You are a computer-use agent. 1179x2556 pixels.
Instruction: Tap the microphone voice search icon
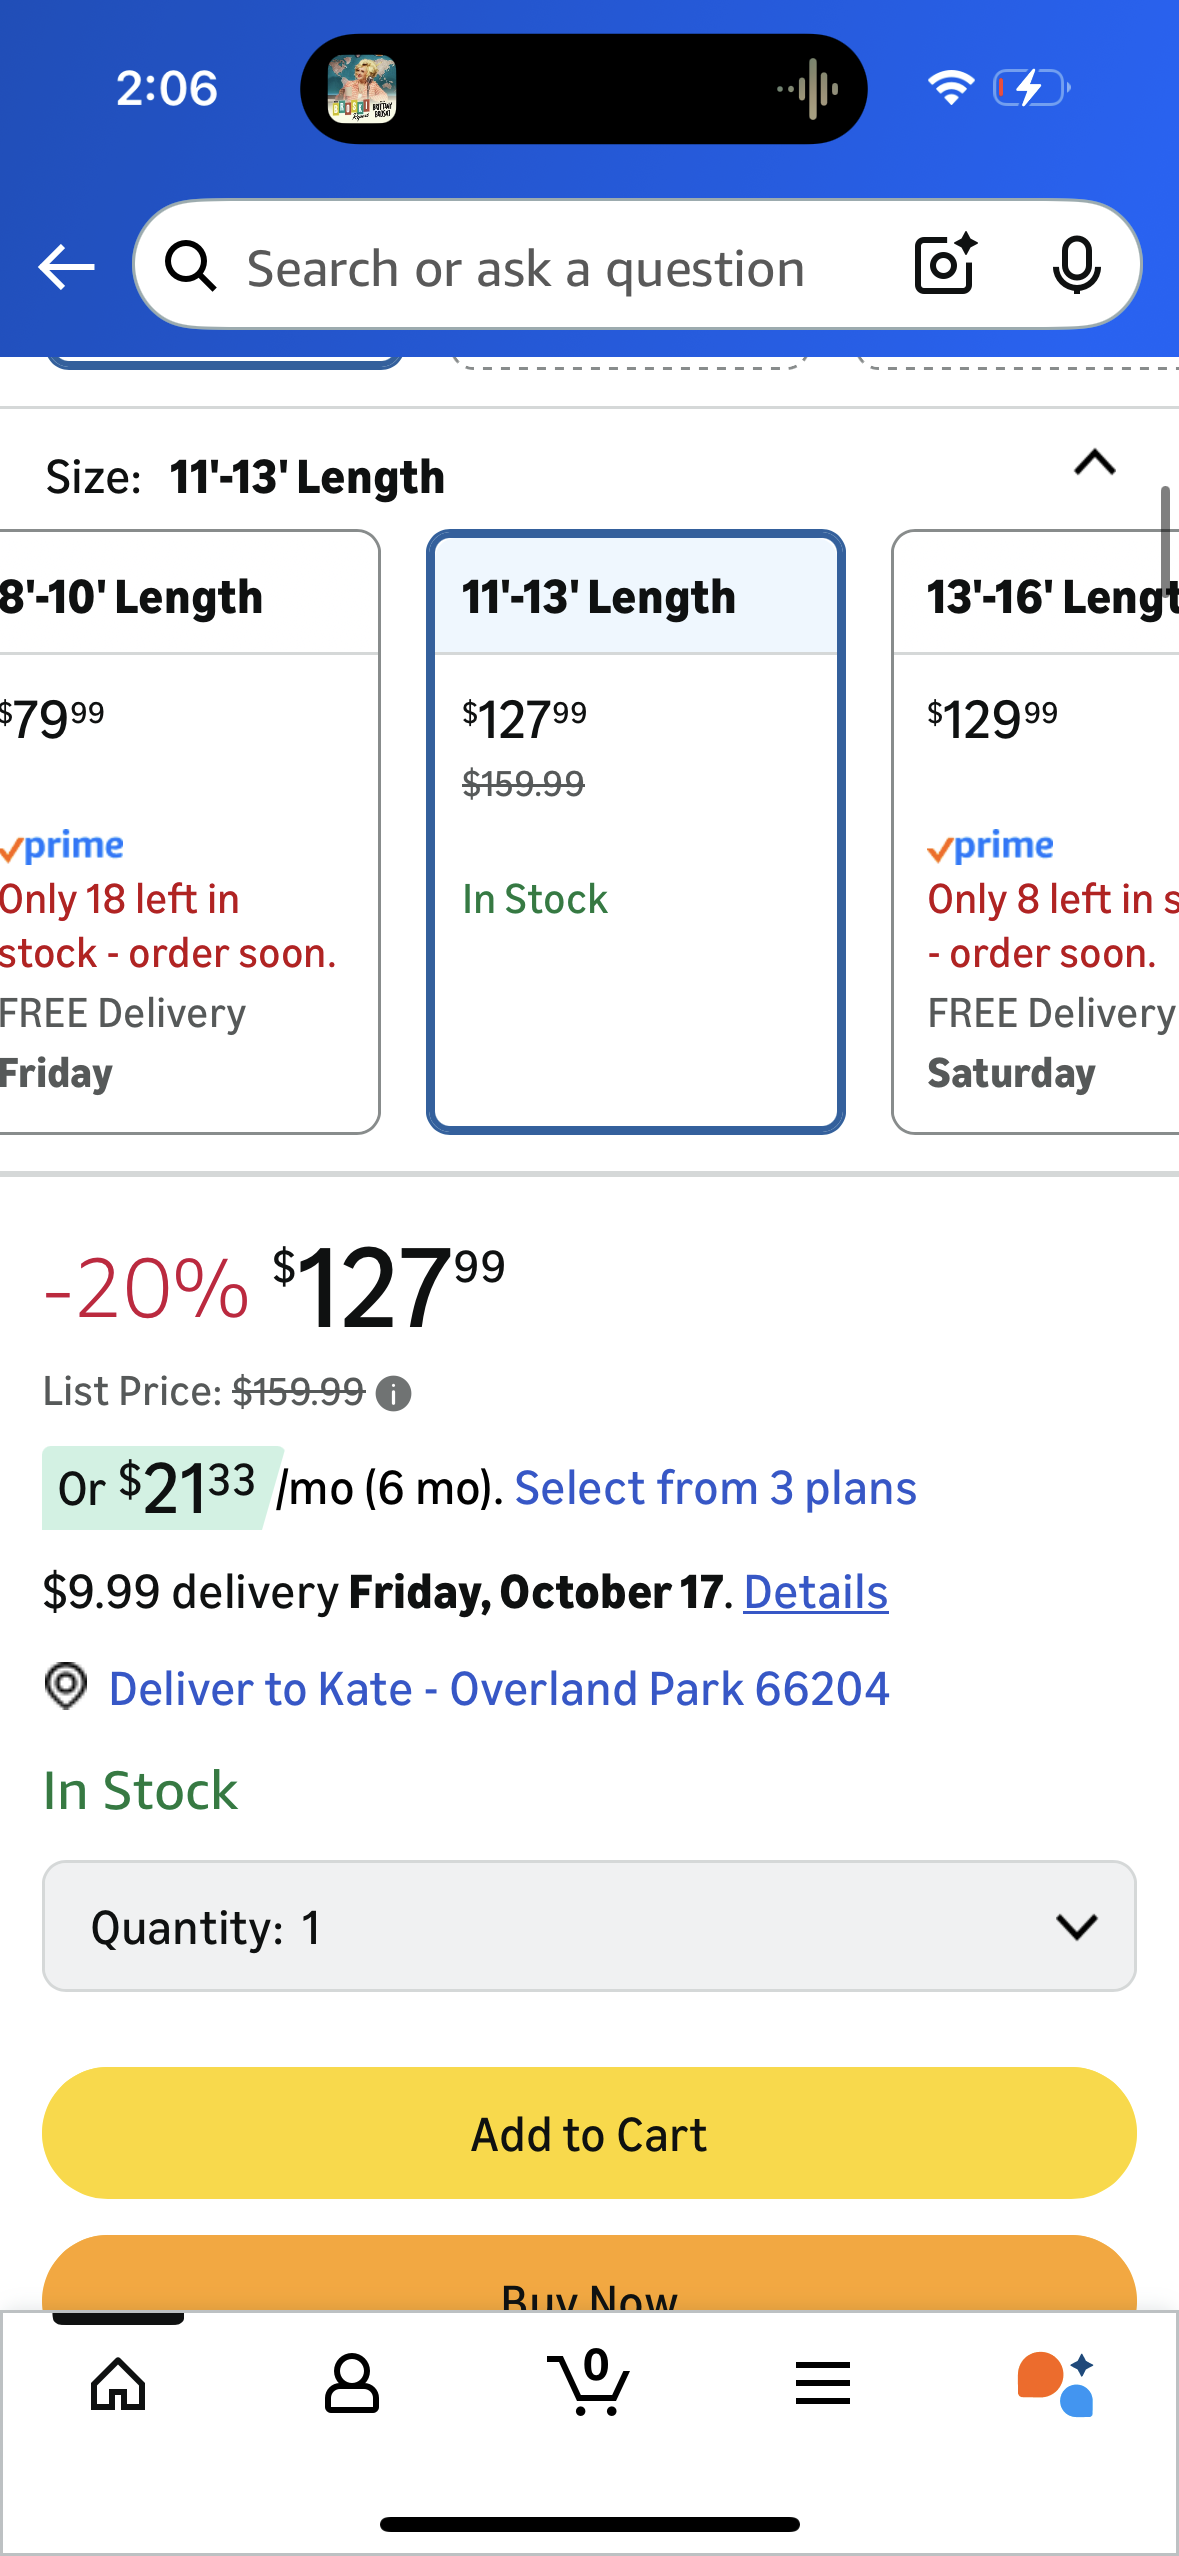click(x=1076, y=266)
